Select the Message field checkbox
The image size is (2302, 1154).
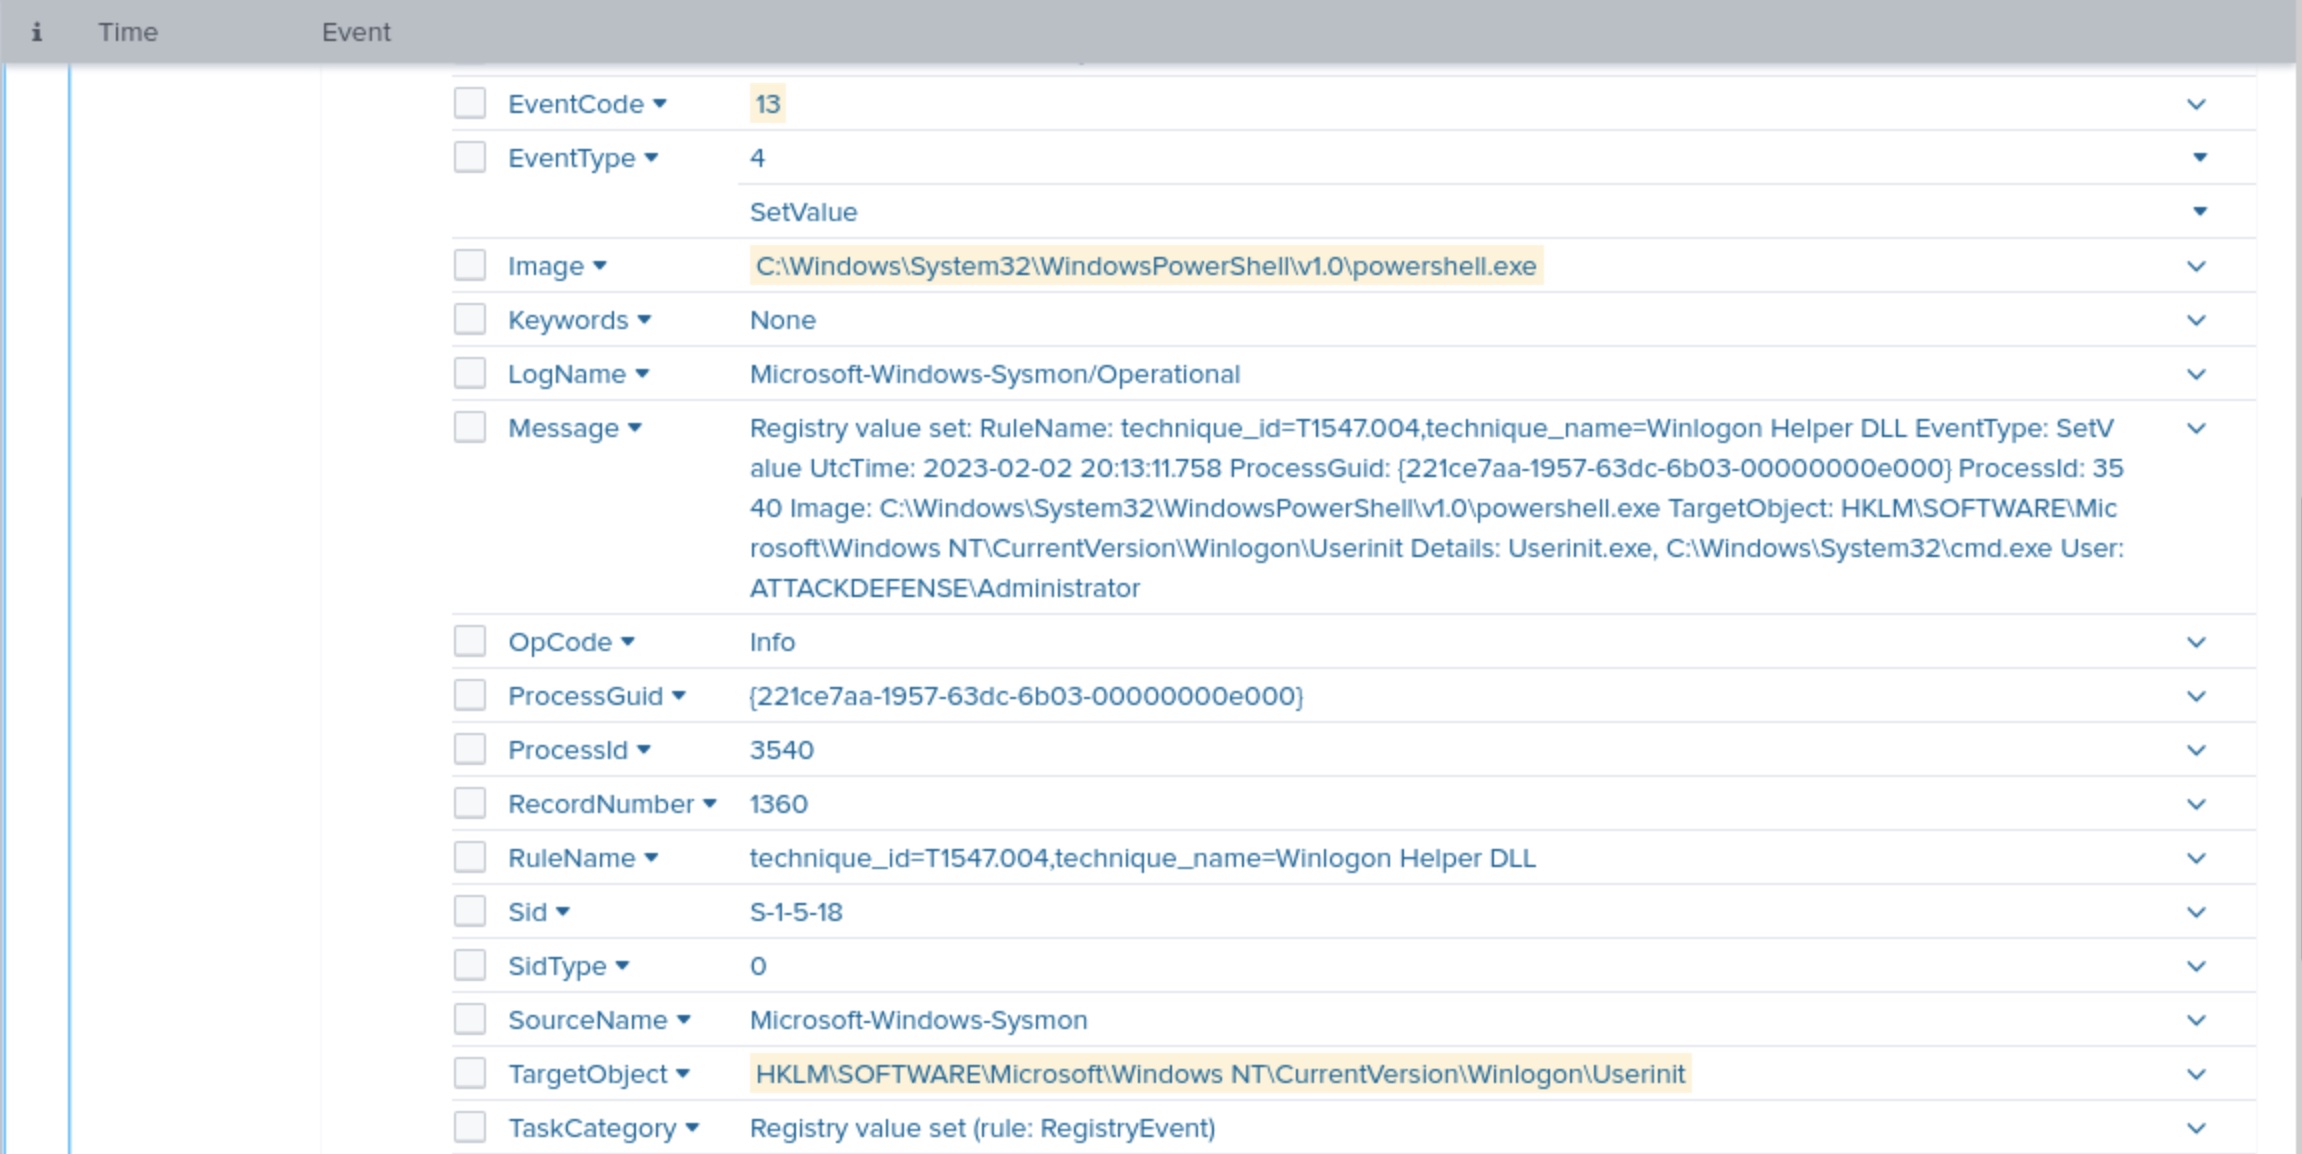click(x=470, y=427)
